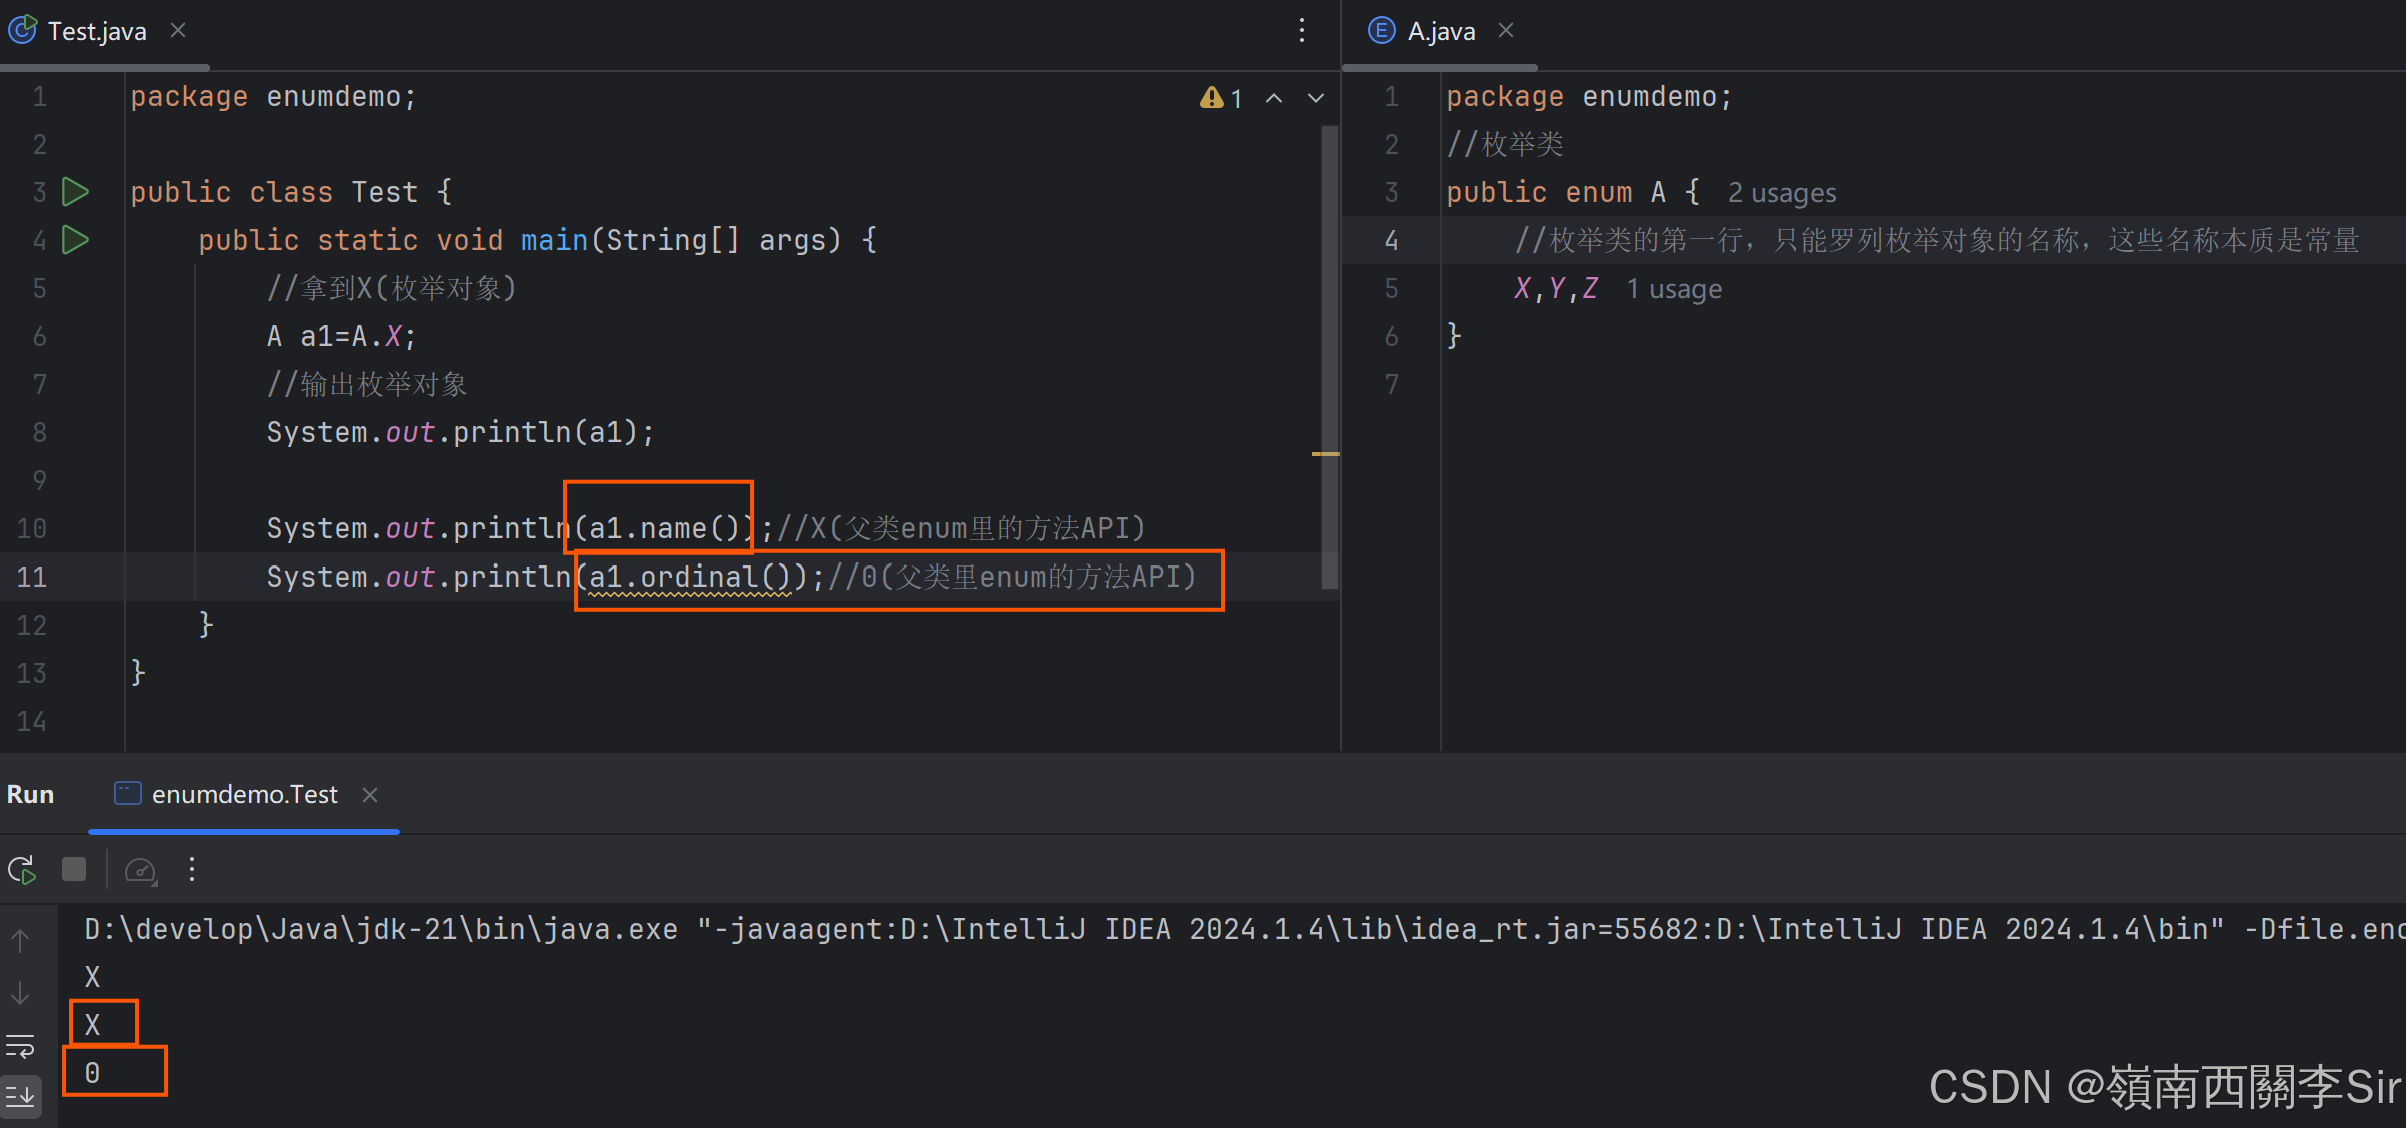2406x1128 pixels.
Task: Click the run gutter icon beside class Test
Action: pos(75,191)
